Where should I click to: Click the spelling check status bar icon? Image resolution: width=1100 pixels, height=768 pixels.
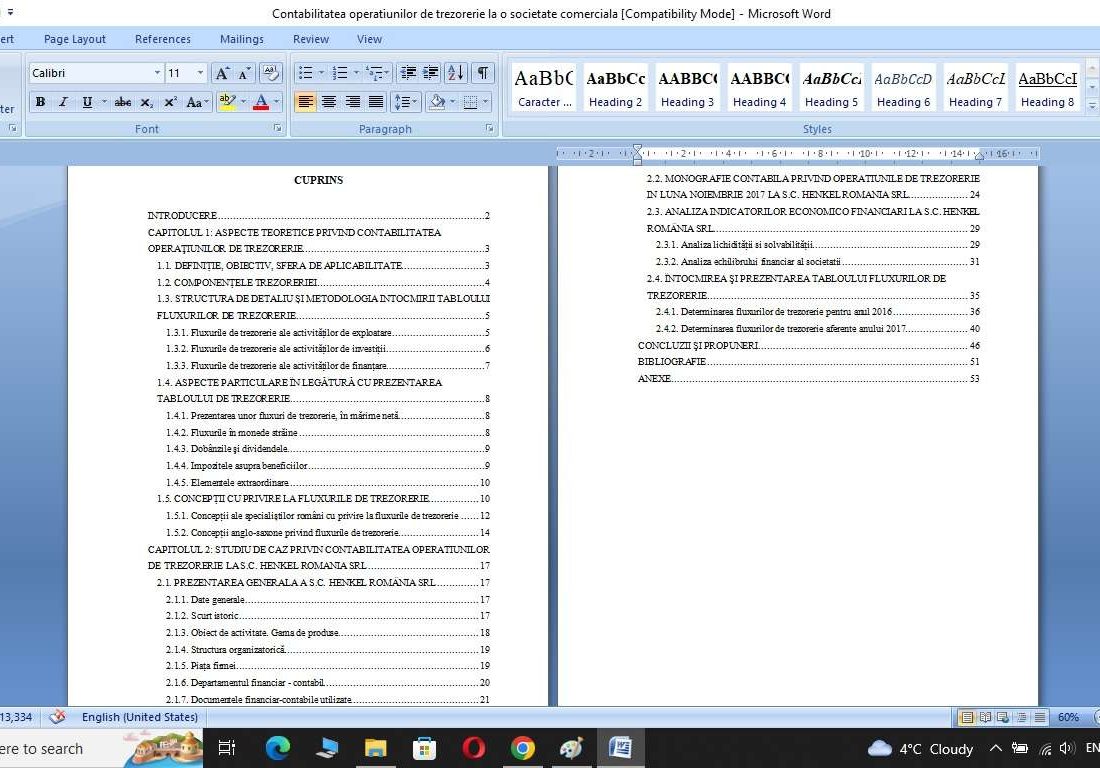click(57, 717)
